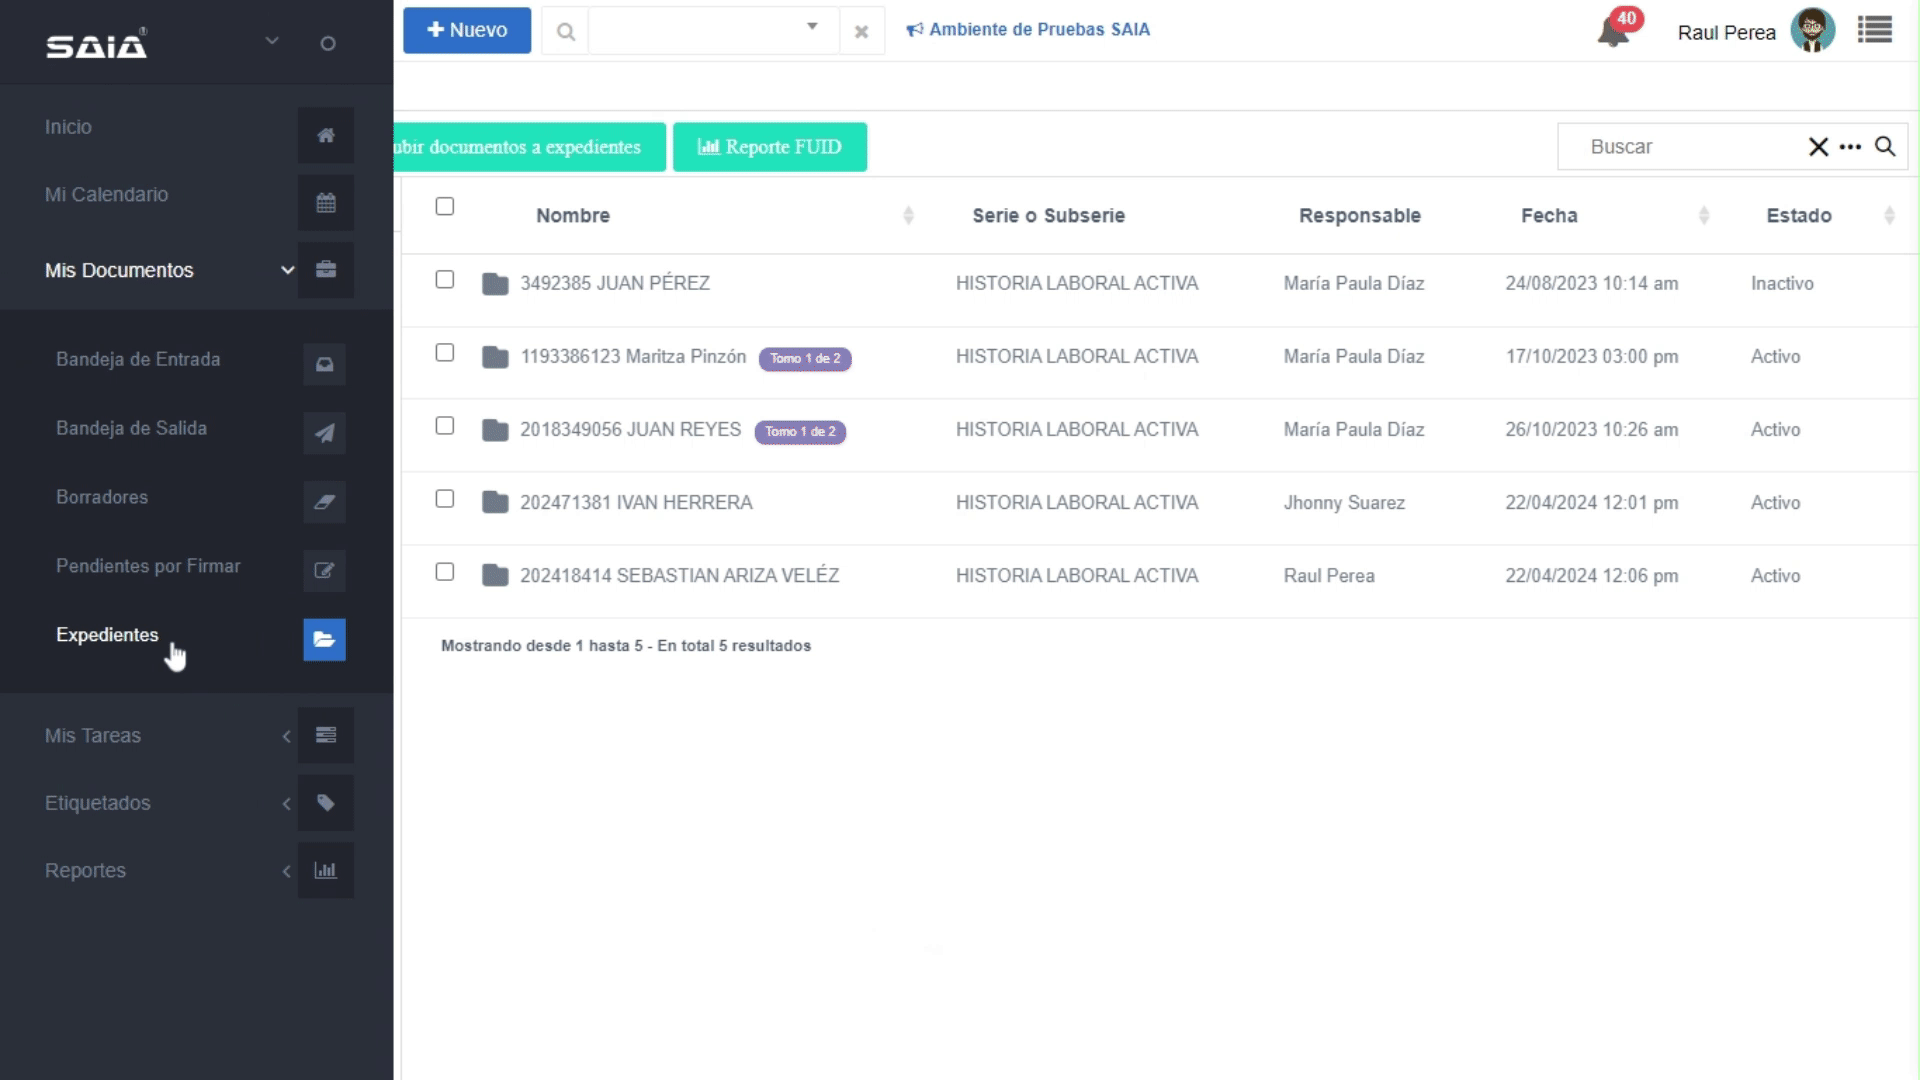Image resolution: width=1920 pixels, height=1080 pixels.
Task: Select the 202471381 IVAN HERRERA checkbox
Action: [x=445, y=499]
